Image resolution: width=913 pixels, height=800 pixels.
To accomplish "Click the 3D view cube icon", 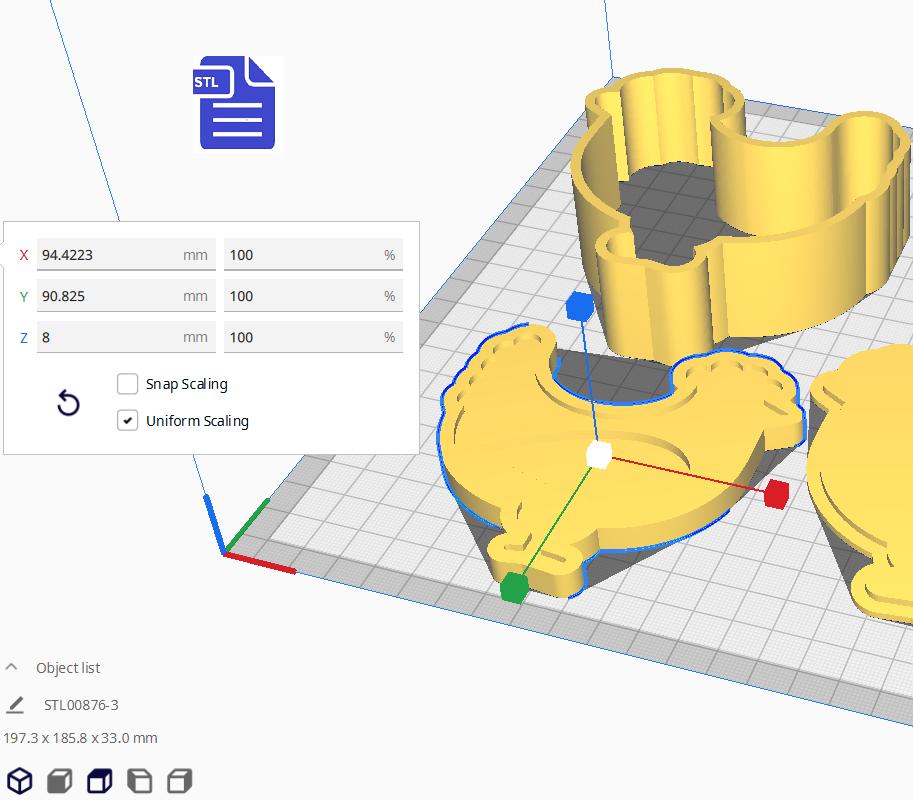I will [x=20, y=780].
